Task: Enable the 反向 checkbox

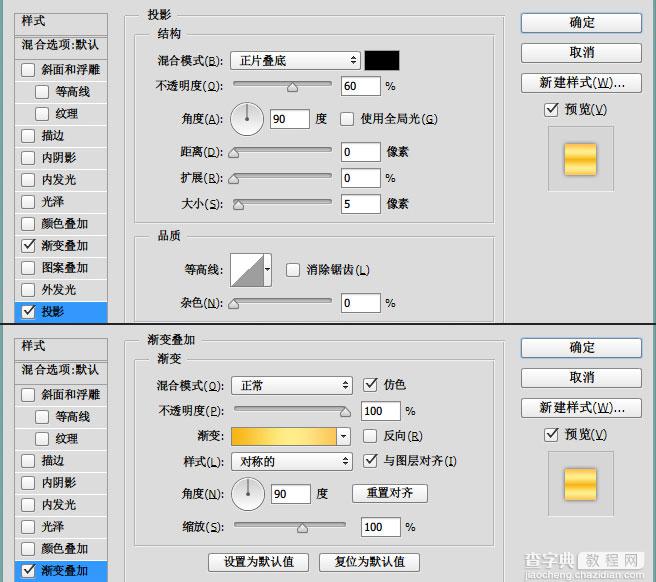Action: pos(370,436)
